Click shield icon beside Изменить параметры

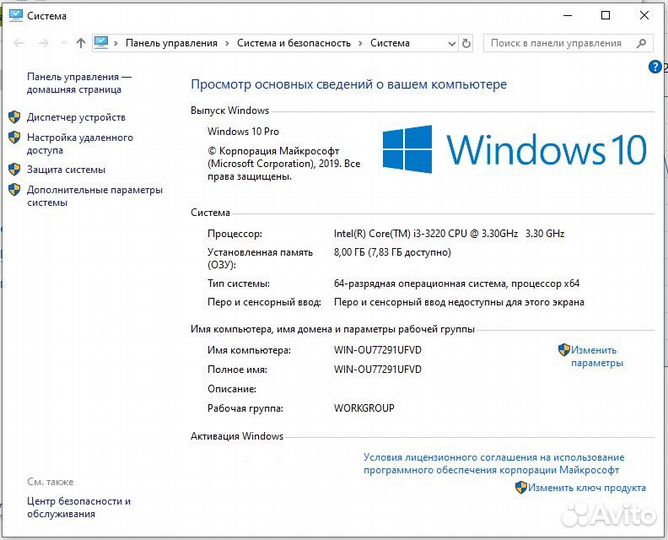(x=564, y=350)
